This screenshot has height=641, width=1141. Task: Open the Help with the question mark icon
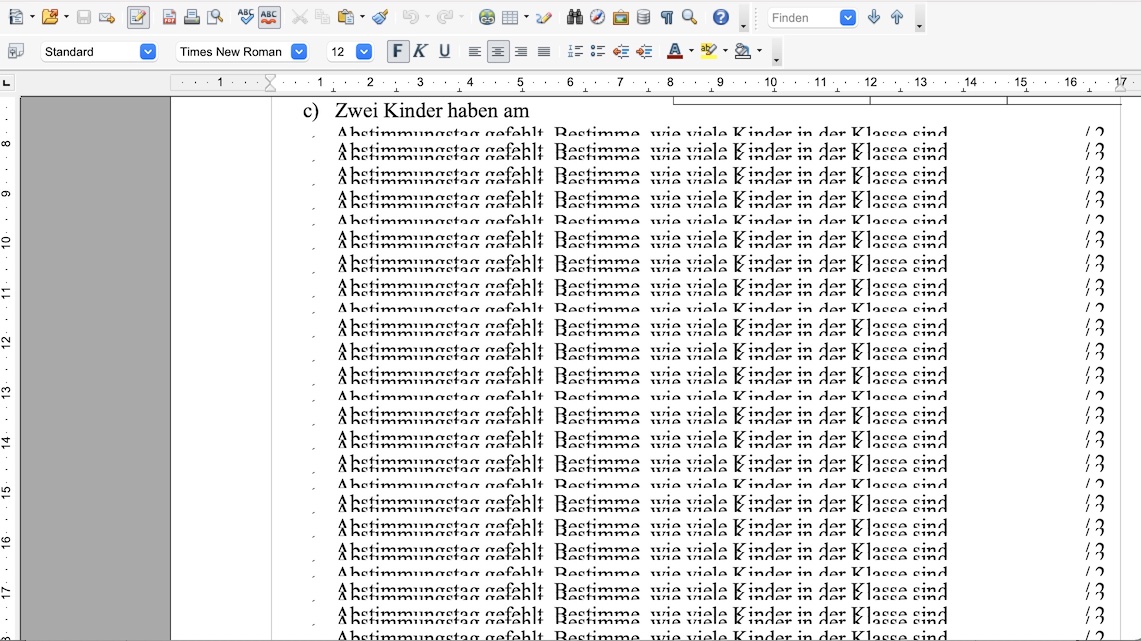(x=720, y=17)
